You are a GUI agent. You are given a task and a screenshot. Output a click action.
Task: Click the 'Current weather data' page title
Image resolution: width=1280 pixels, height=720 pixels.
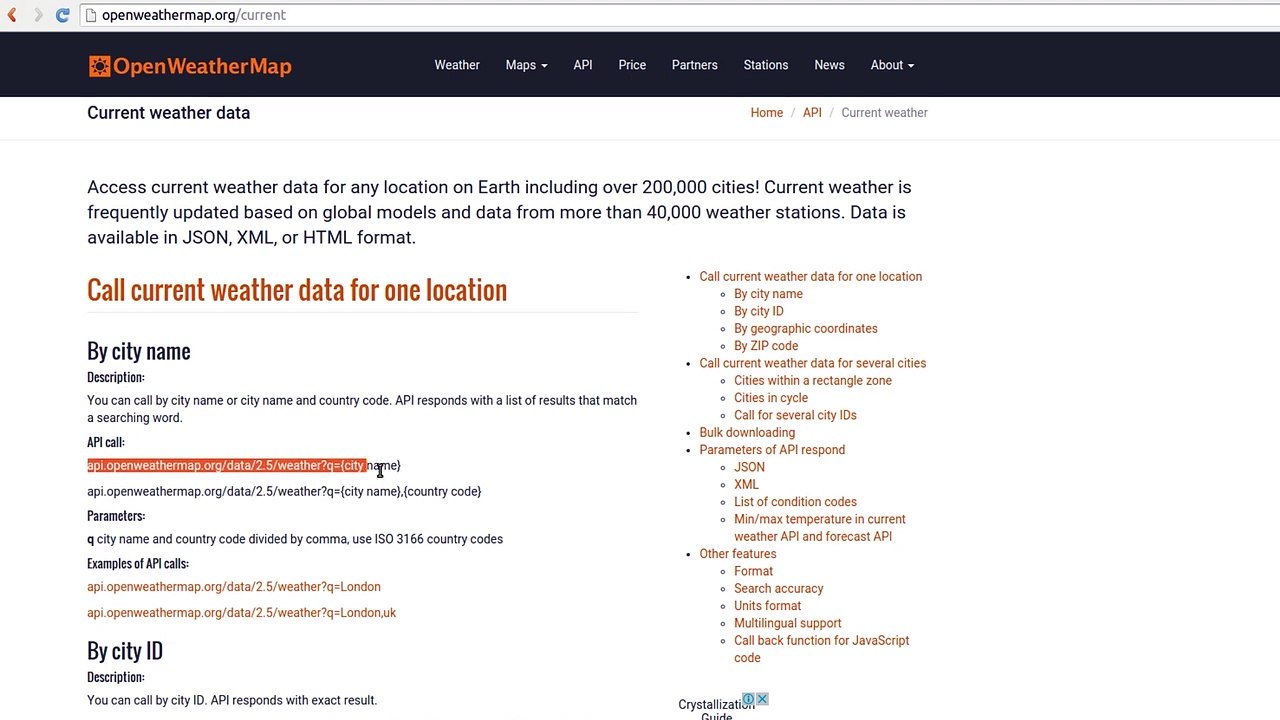pos(169,113)
